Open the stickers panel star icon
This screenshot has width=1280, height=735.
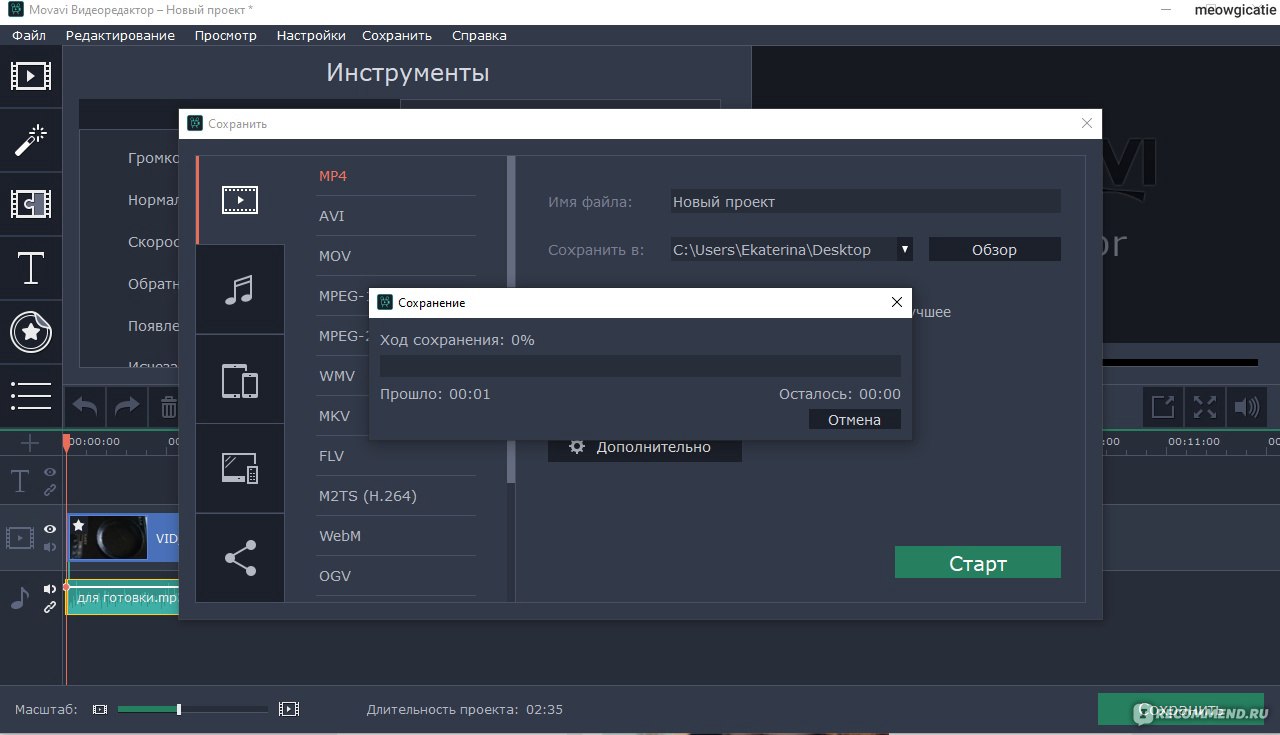30,332
